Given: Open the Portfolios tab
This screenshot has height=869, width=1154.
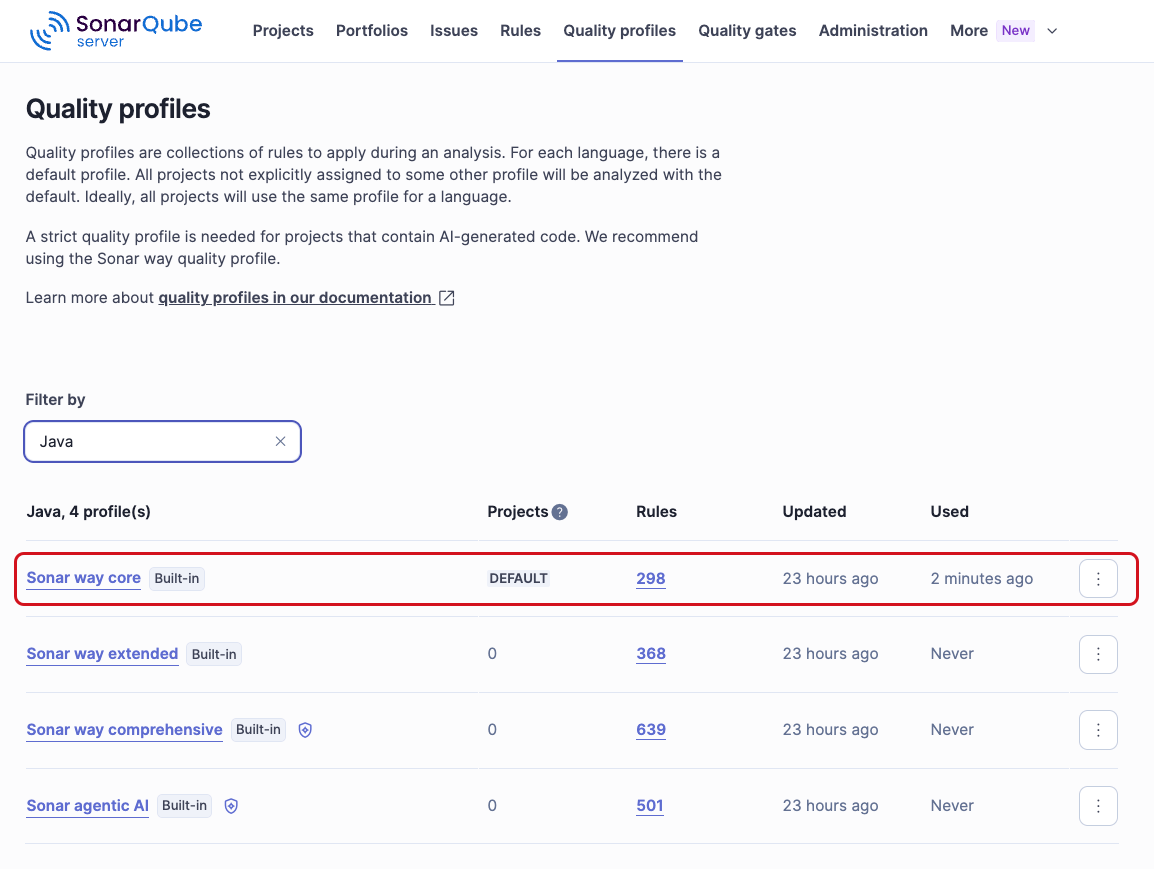Looking at the screenshot, I should 372,31.
